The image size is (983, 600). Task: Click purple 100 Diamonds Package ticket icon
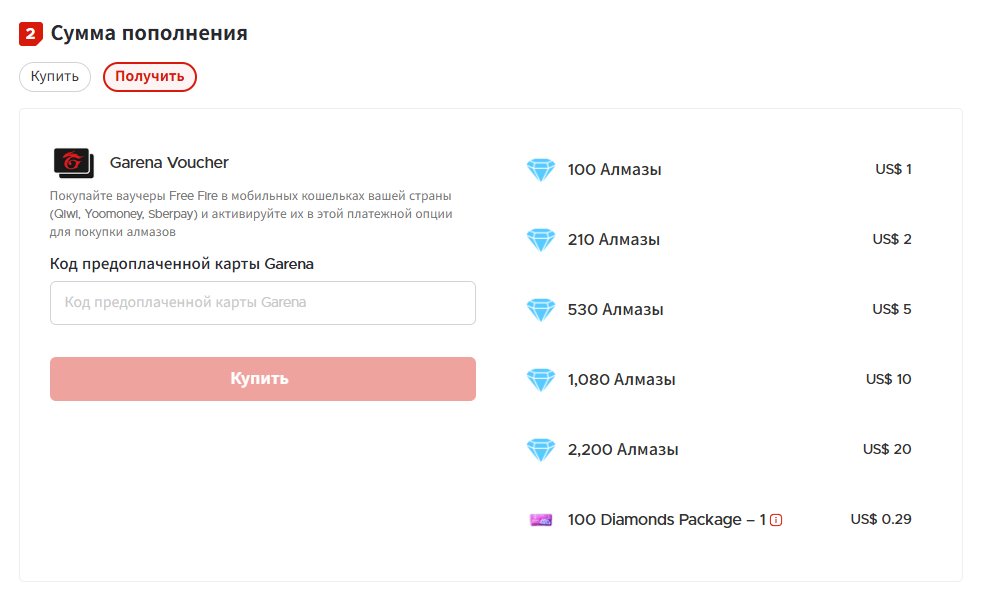(x=540, y=520)
